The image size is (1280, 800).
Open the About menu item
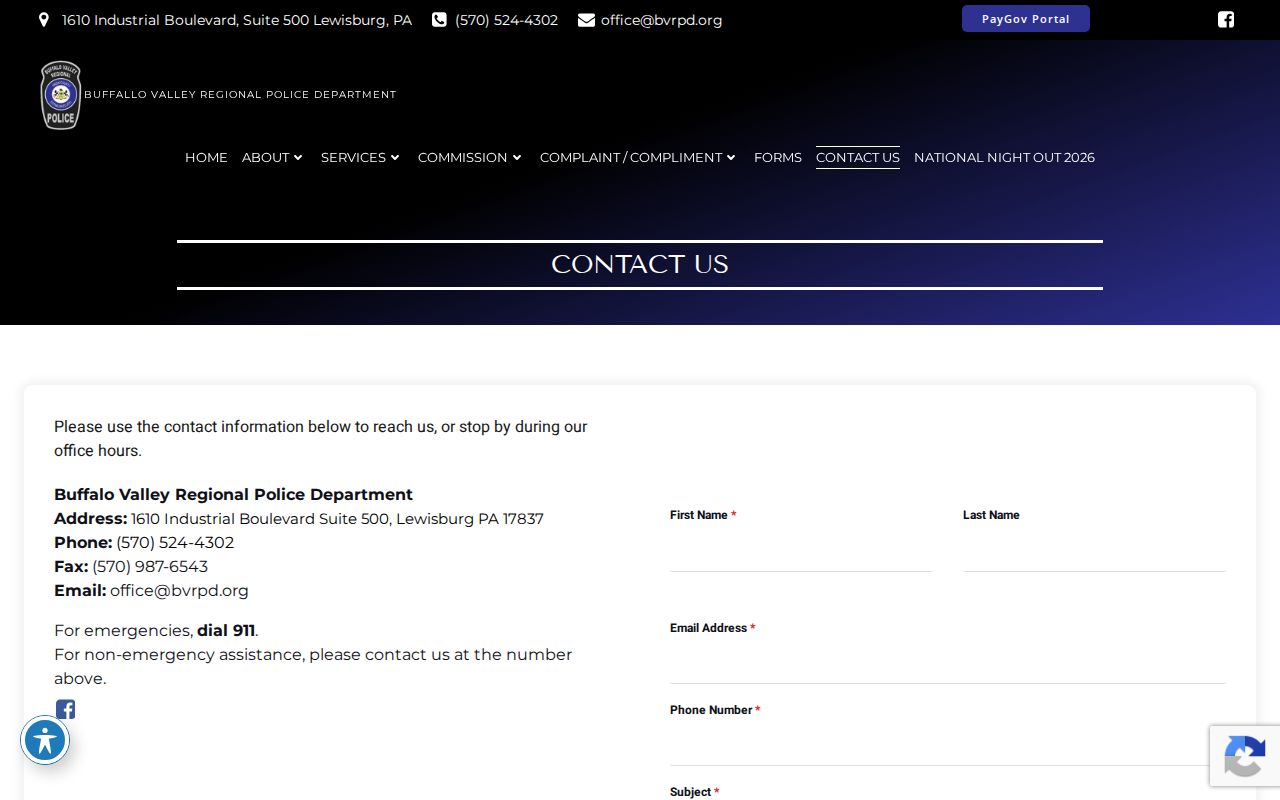[266, 158]
